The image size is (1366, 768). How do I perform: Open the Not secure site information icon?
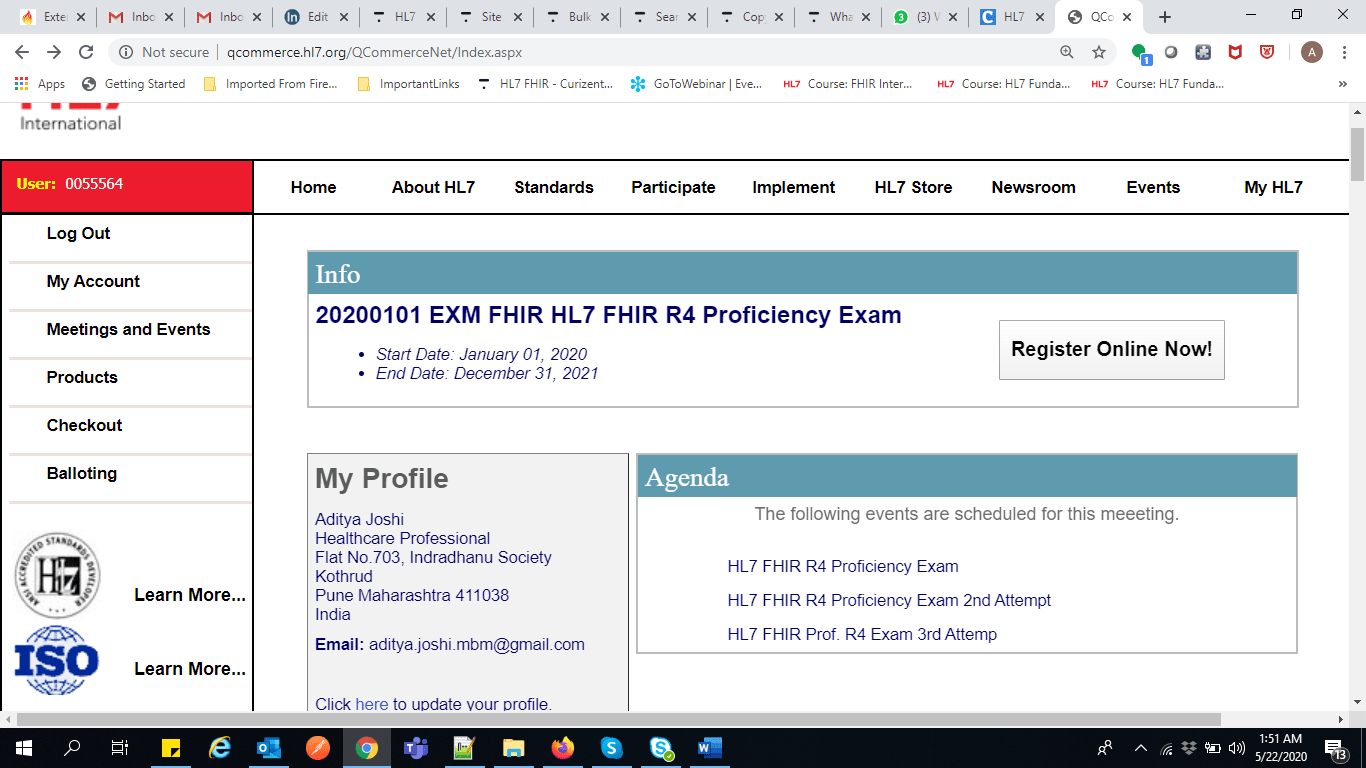pos(126,52)
